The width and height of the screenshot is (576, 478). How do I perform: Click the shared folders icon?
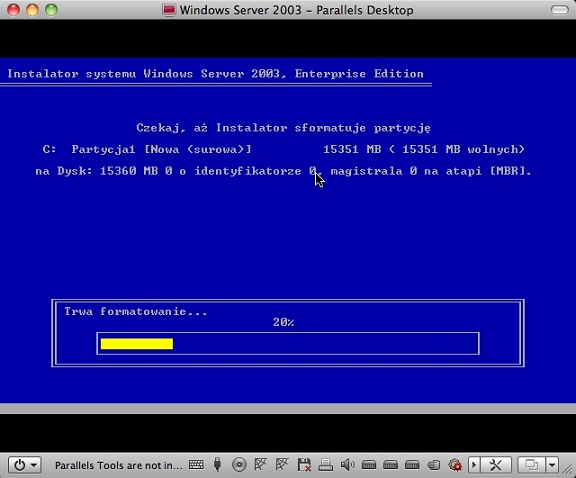(x=434, y=466)
